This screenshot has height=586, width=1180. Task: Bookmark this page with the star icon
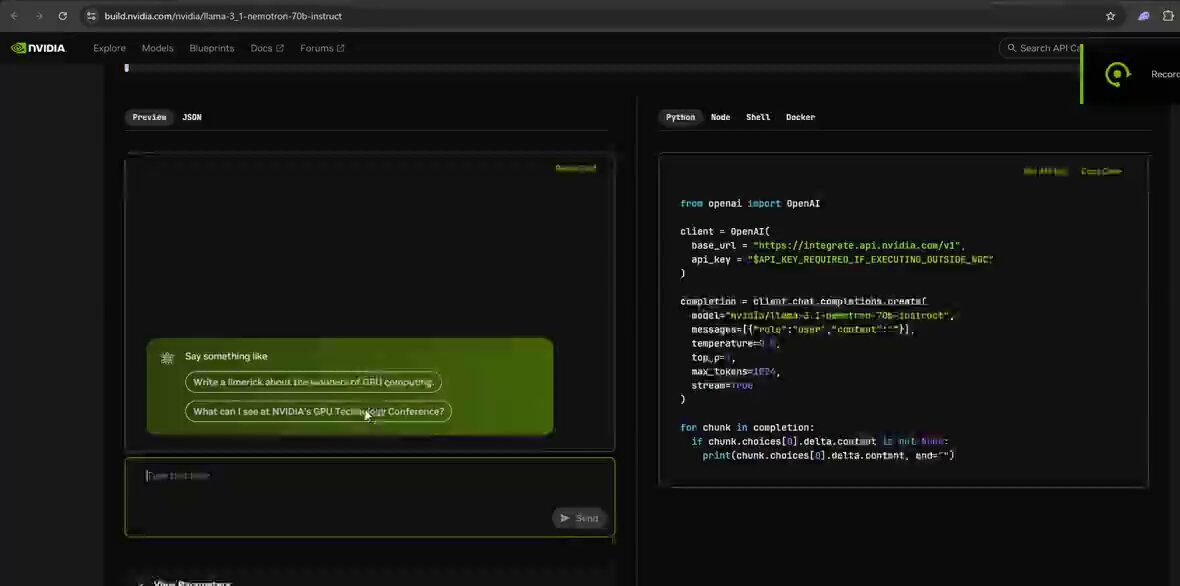[x=1110, y=16]
